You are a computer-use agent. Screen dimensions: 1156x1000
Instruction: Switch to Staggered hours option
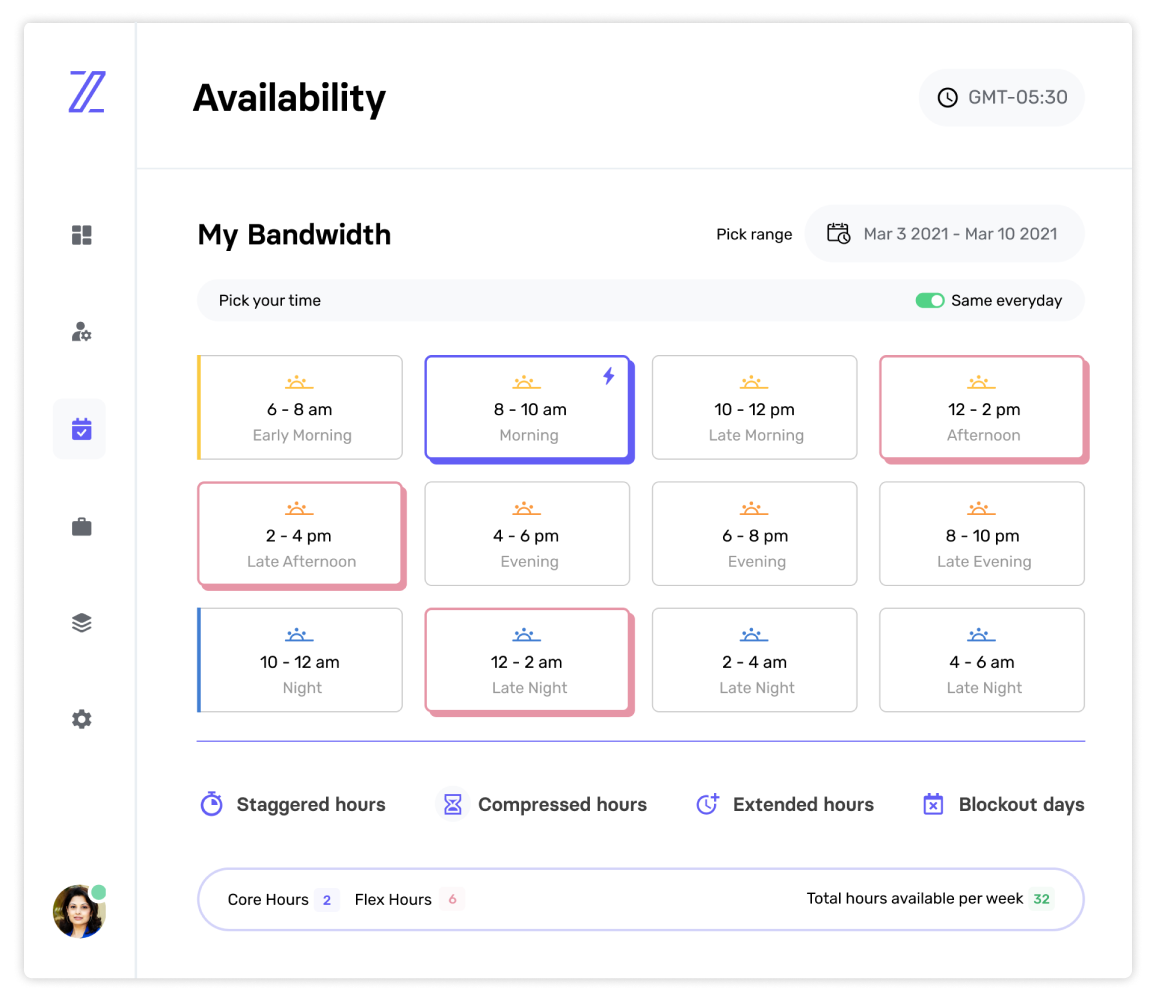(293, 804)
